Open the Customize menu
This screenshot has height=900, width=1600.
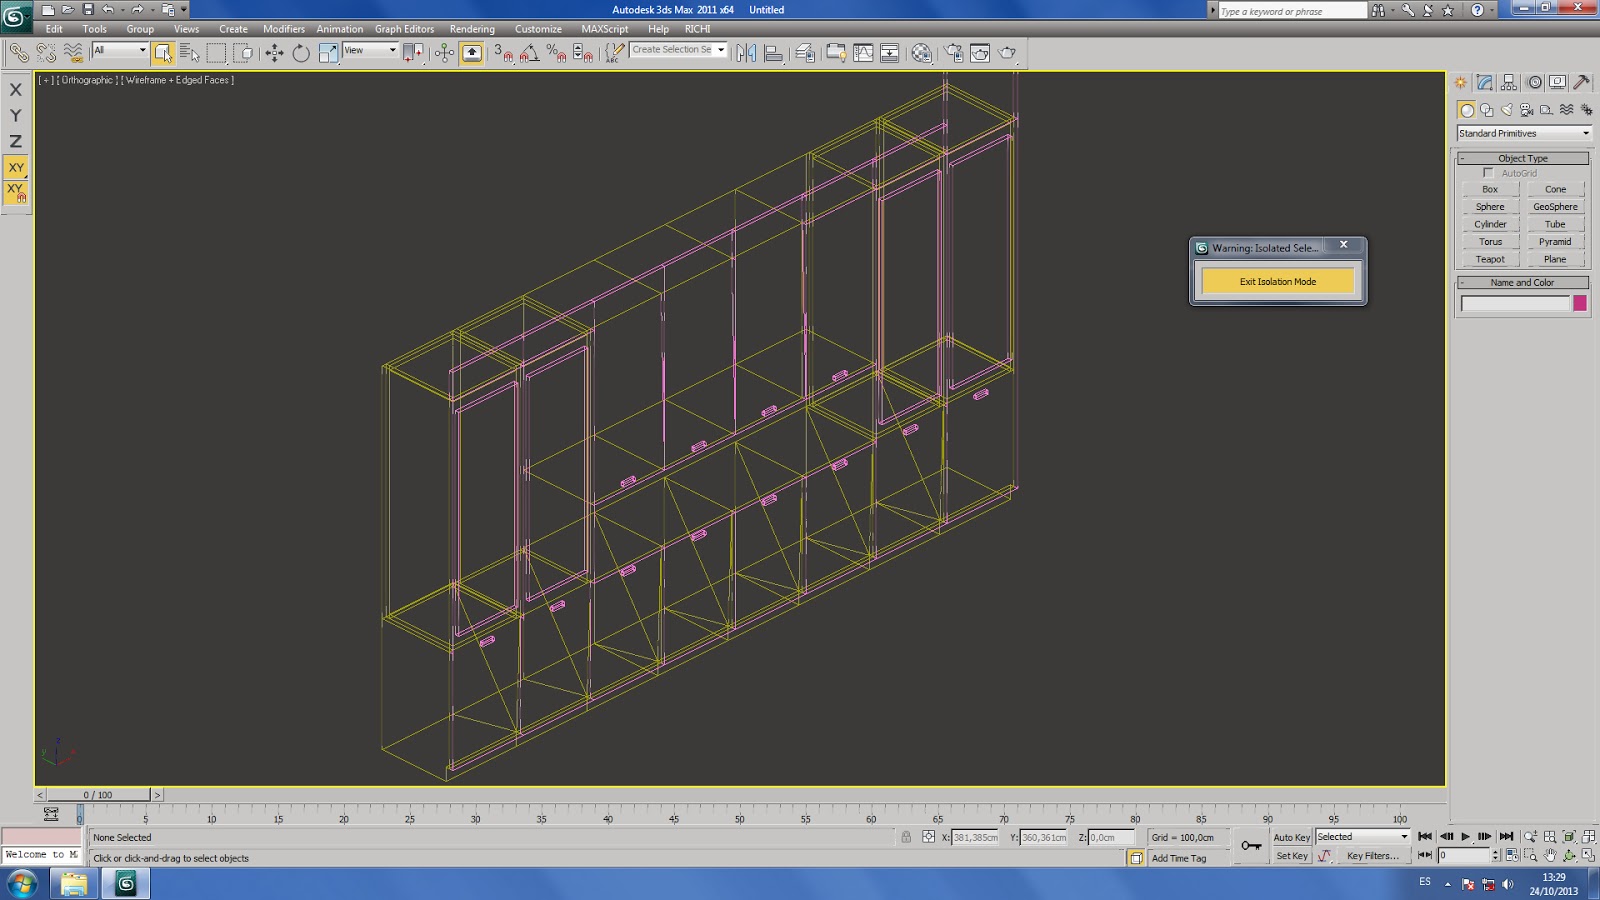[538, 29]
